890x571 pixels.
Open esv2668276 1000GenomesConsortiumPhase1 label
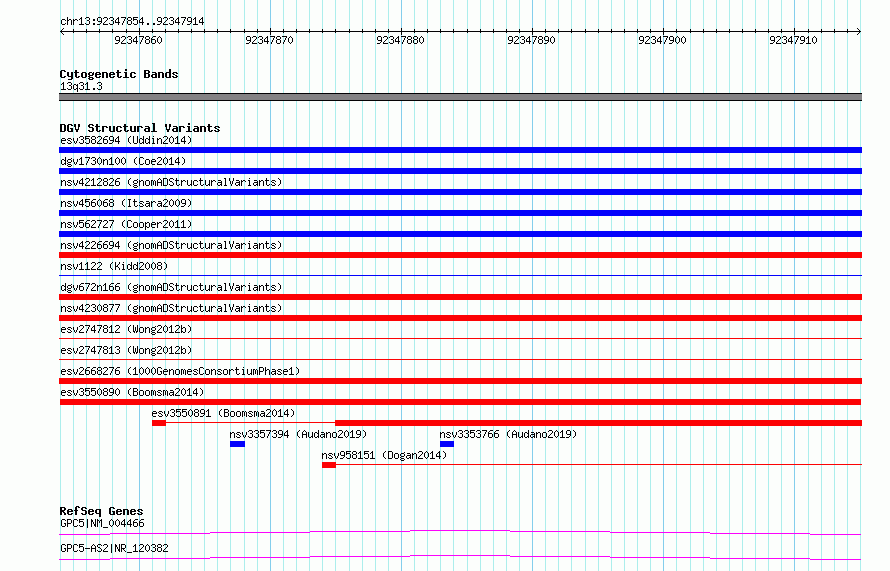pyautogui.click(x=180, y=371)
